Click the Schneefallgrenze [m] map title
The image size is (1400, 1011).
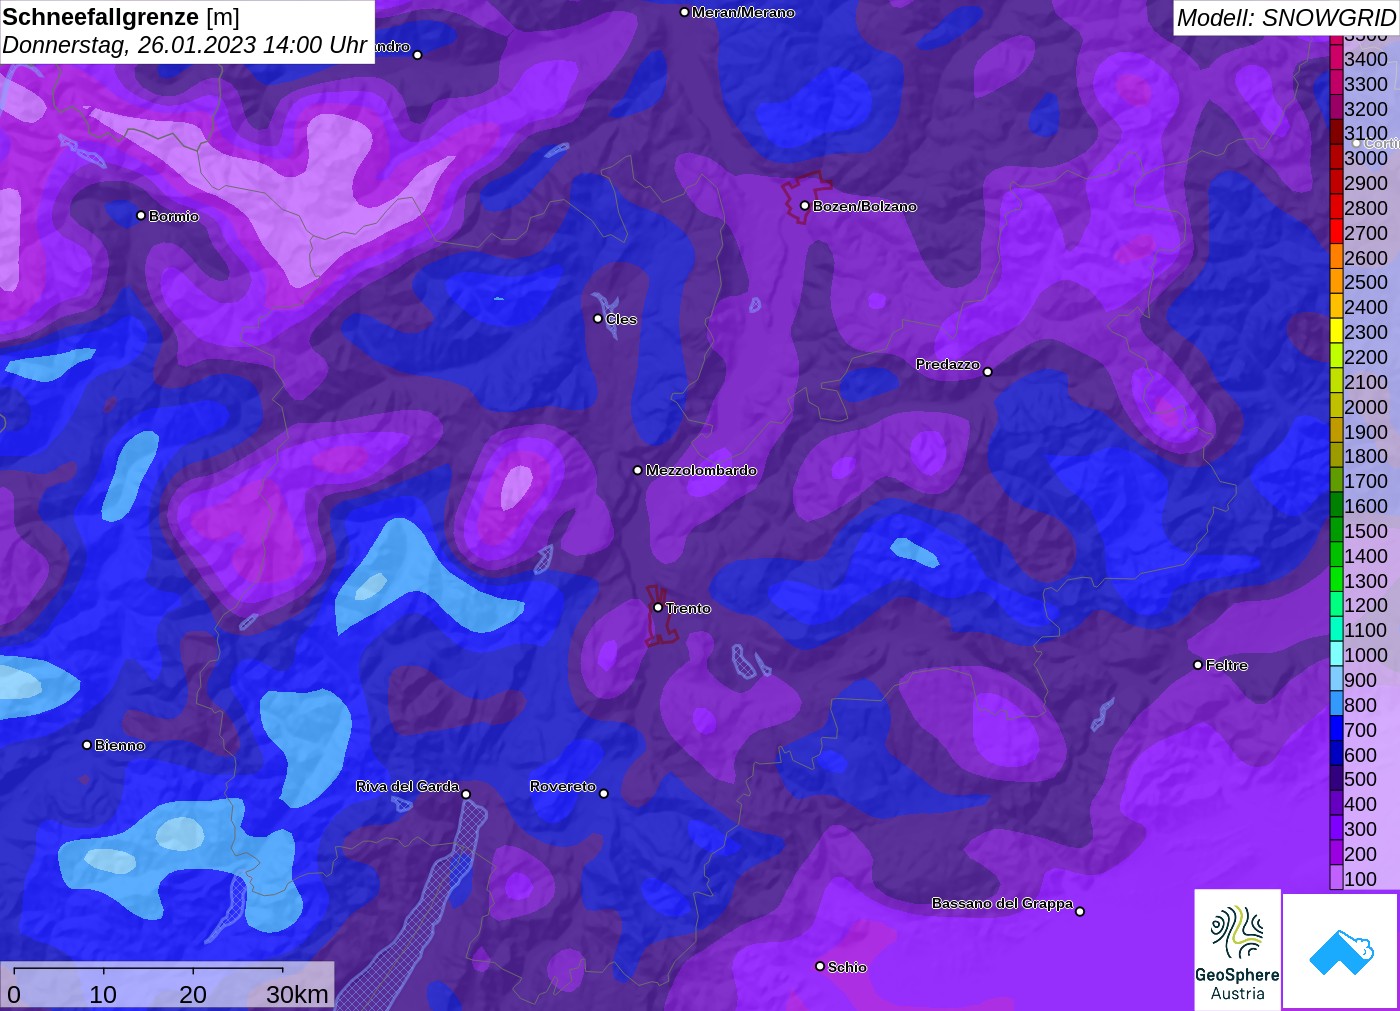121,17
